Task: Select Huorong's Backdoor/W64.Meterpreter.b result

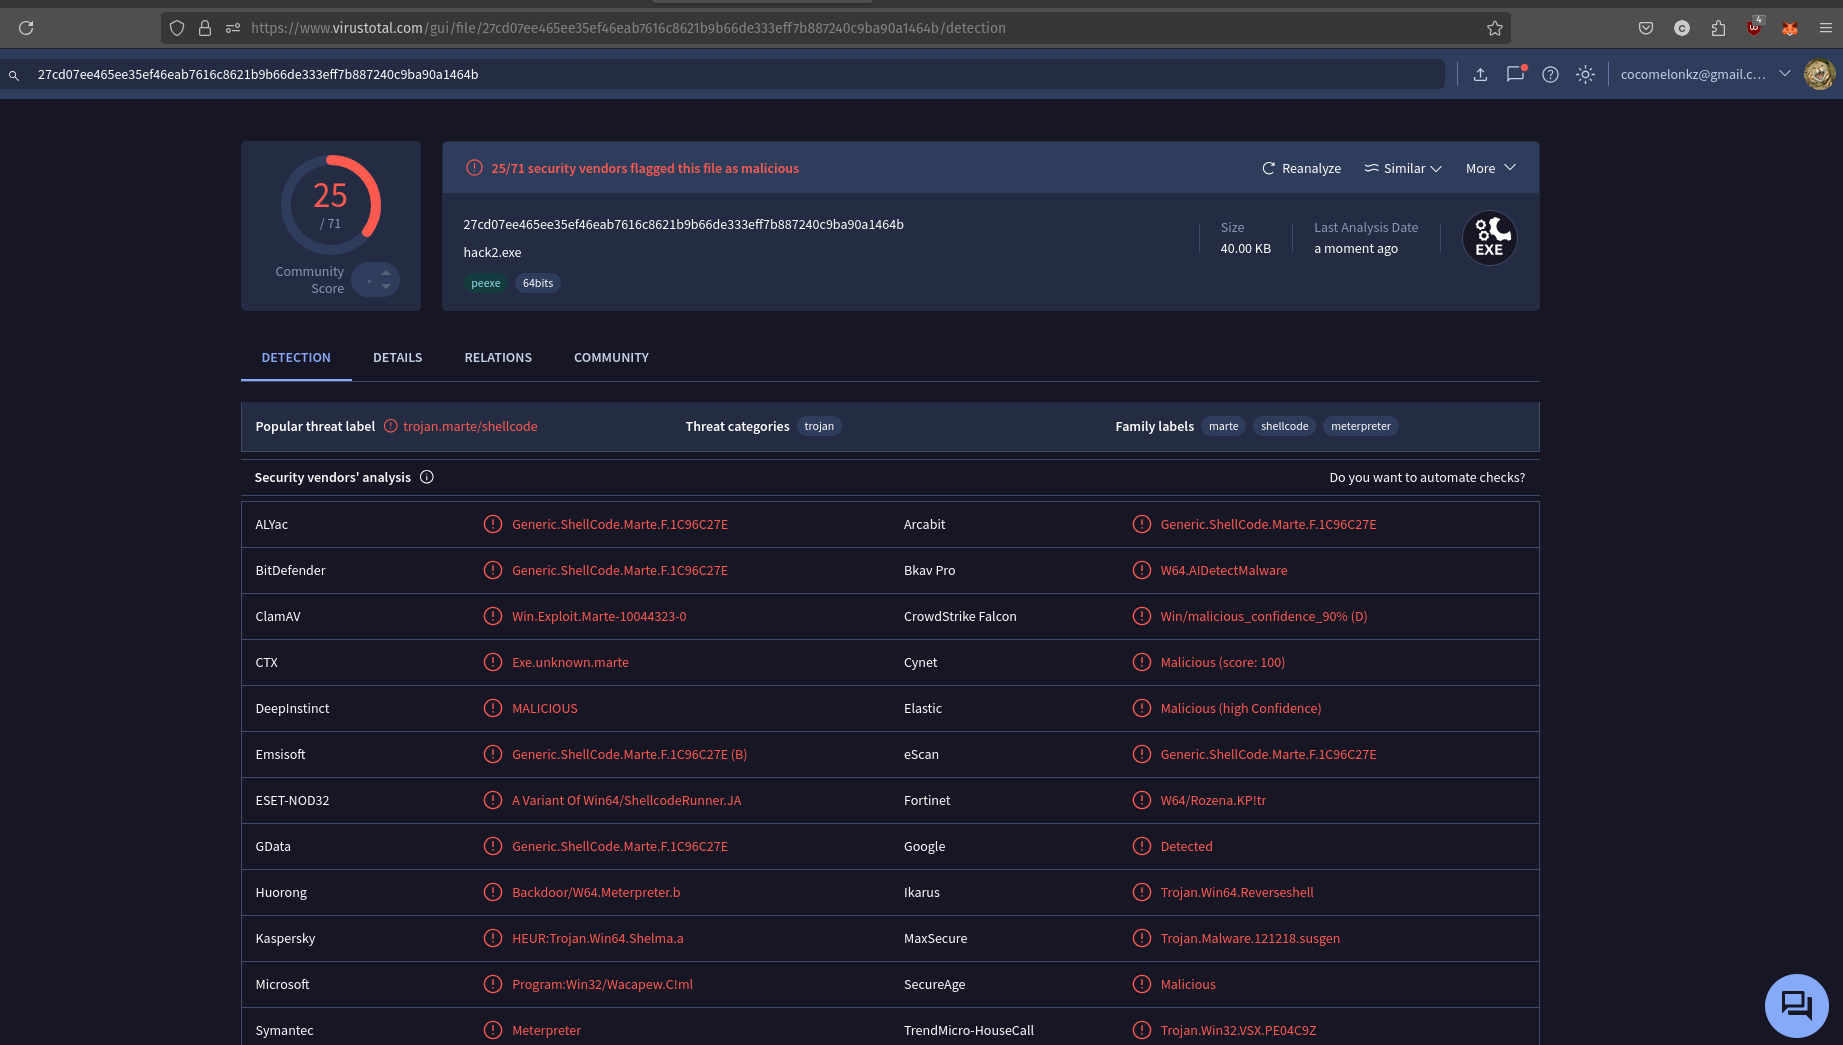Action: tap(596, 892)
